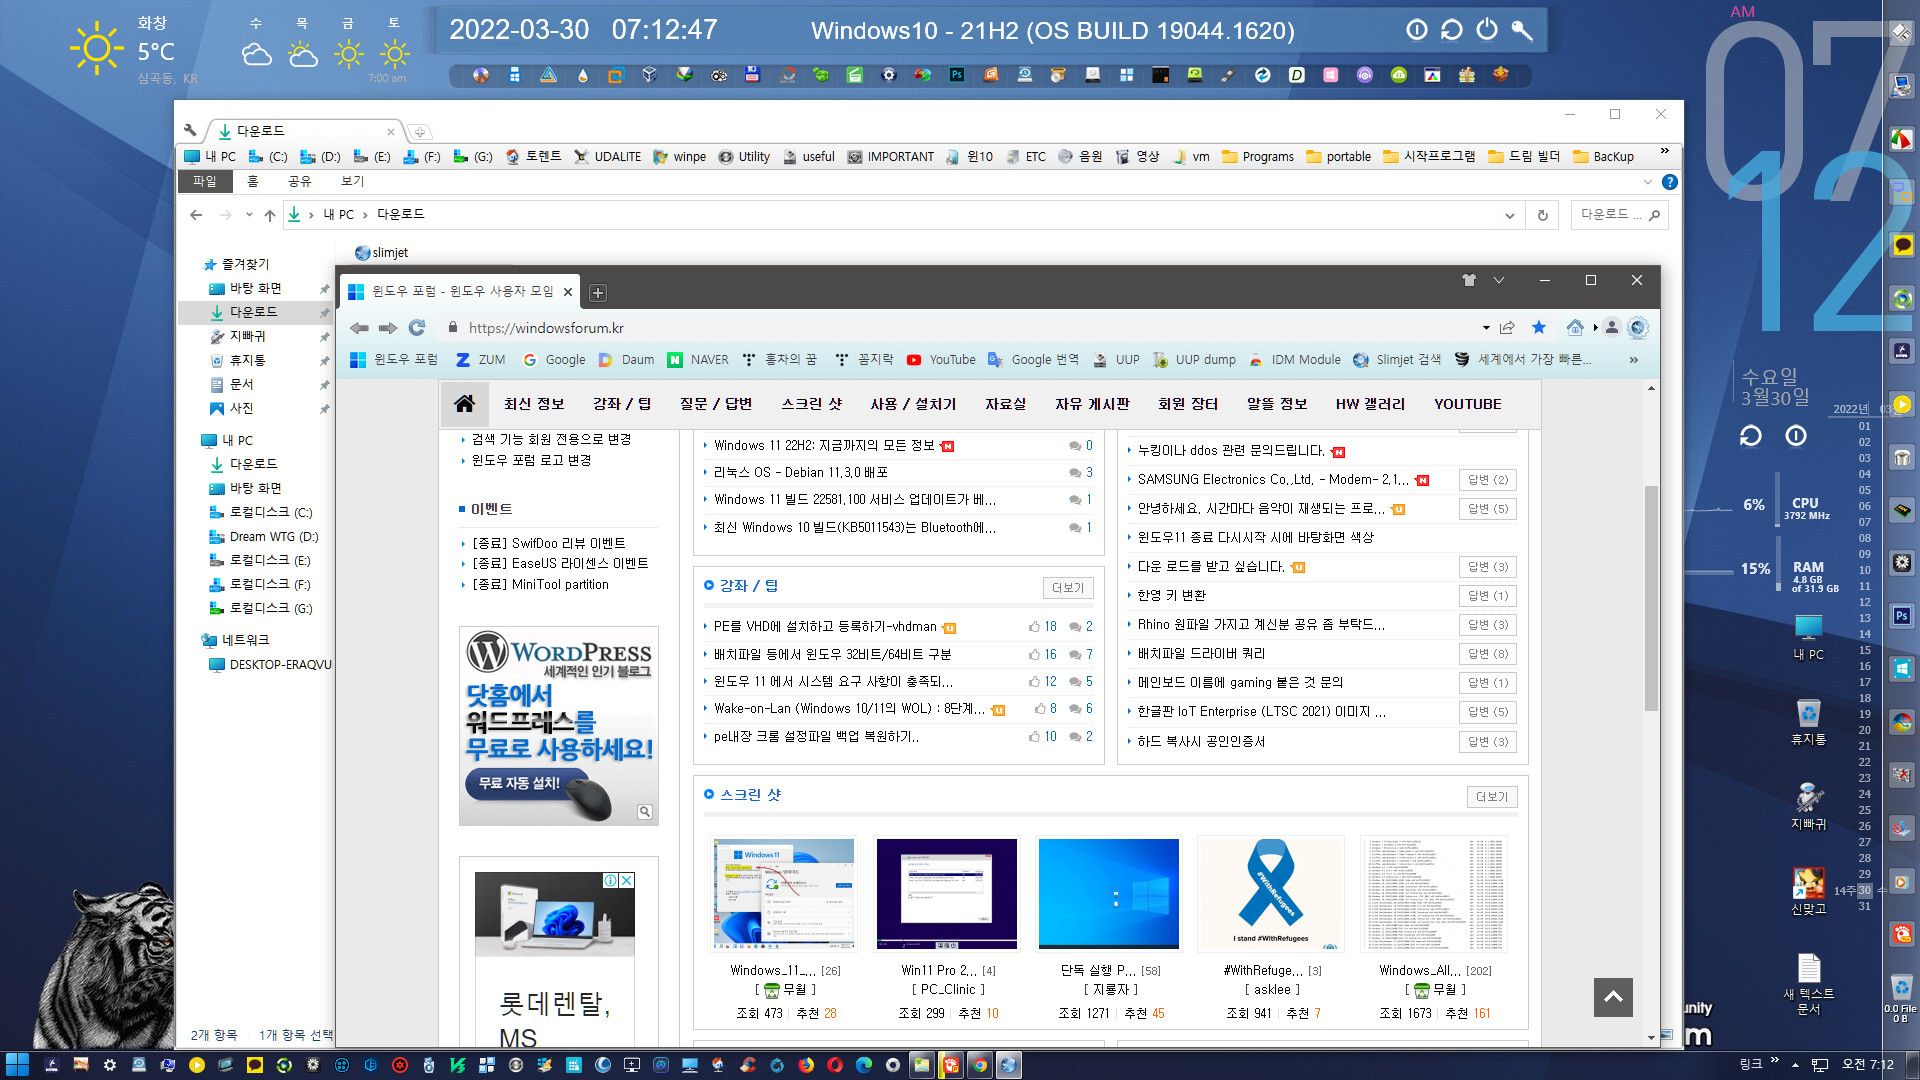Switch to the 보기 ribbon tab
Image resolution: width=1920 pixels, height=1080 pixels.
coord(352,181)
